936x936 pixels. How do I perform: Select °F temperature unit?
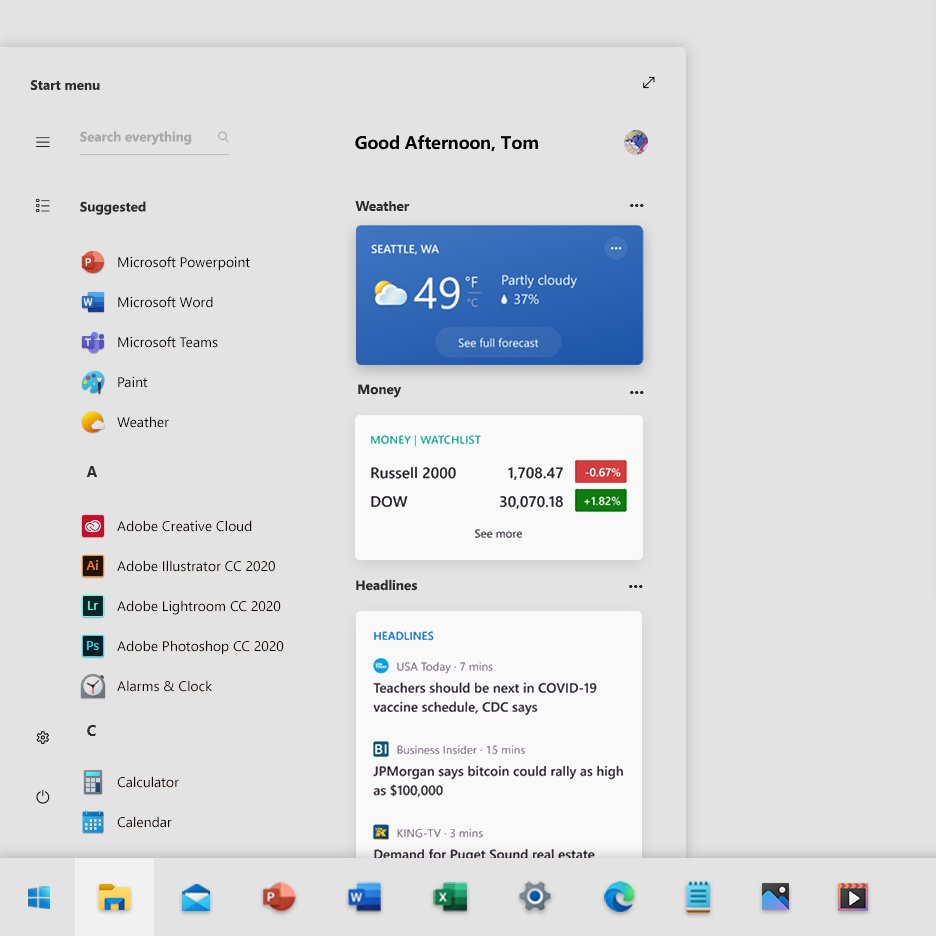472,282
